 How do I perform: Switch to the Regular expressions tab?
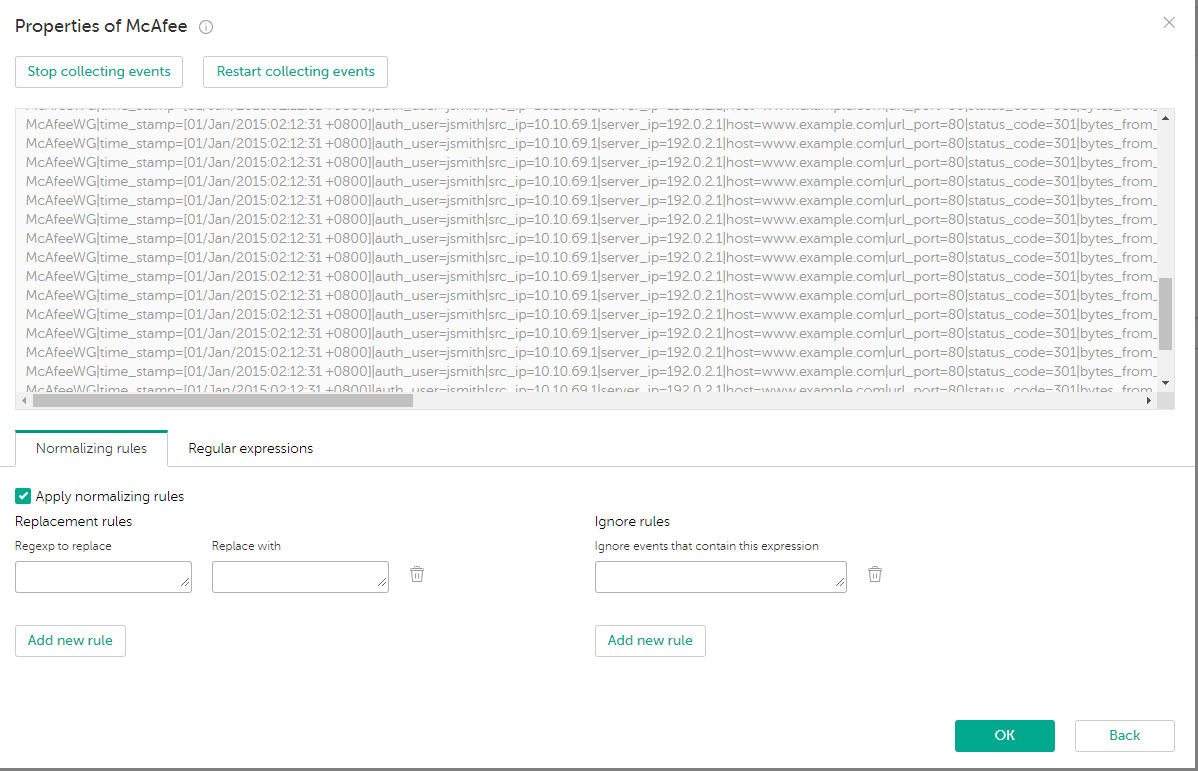click(250, 448)
